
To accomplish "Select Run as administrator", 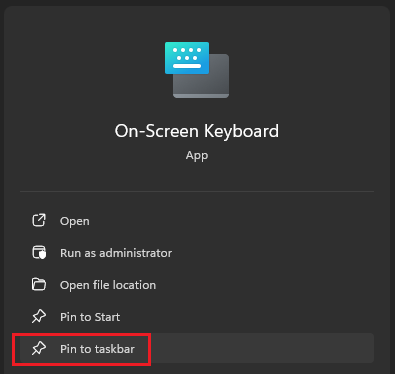I will 197,253.
